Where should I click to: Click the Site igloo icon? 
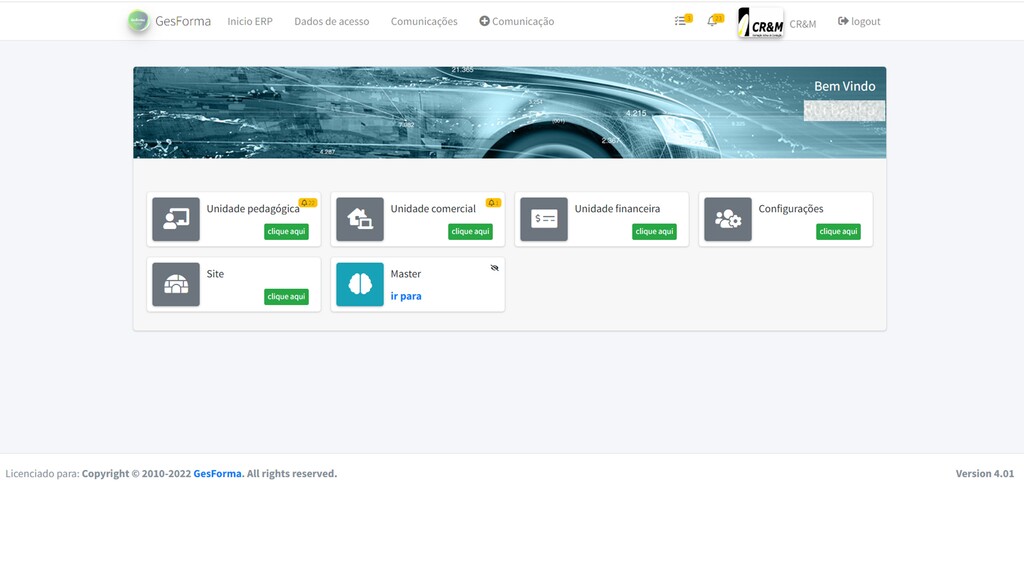tap(176, 284)
